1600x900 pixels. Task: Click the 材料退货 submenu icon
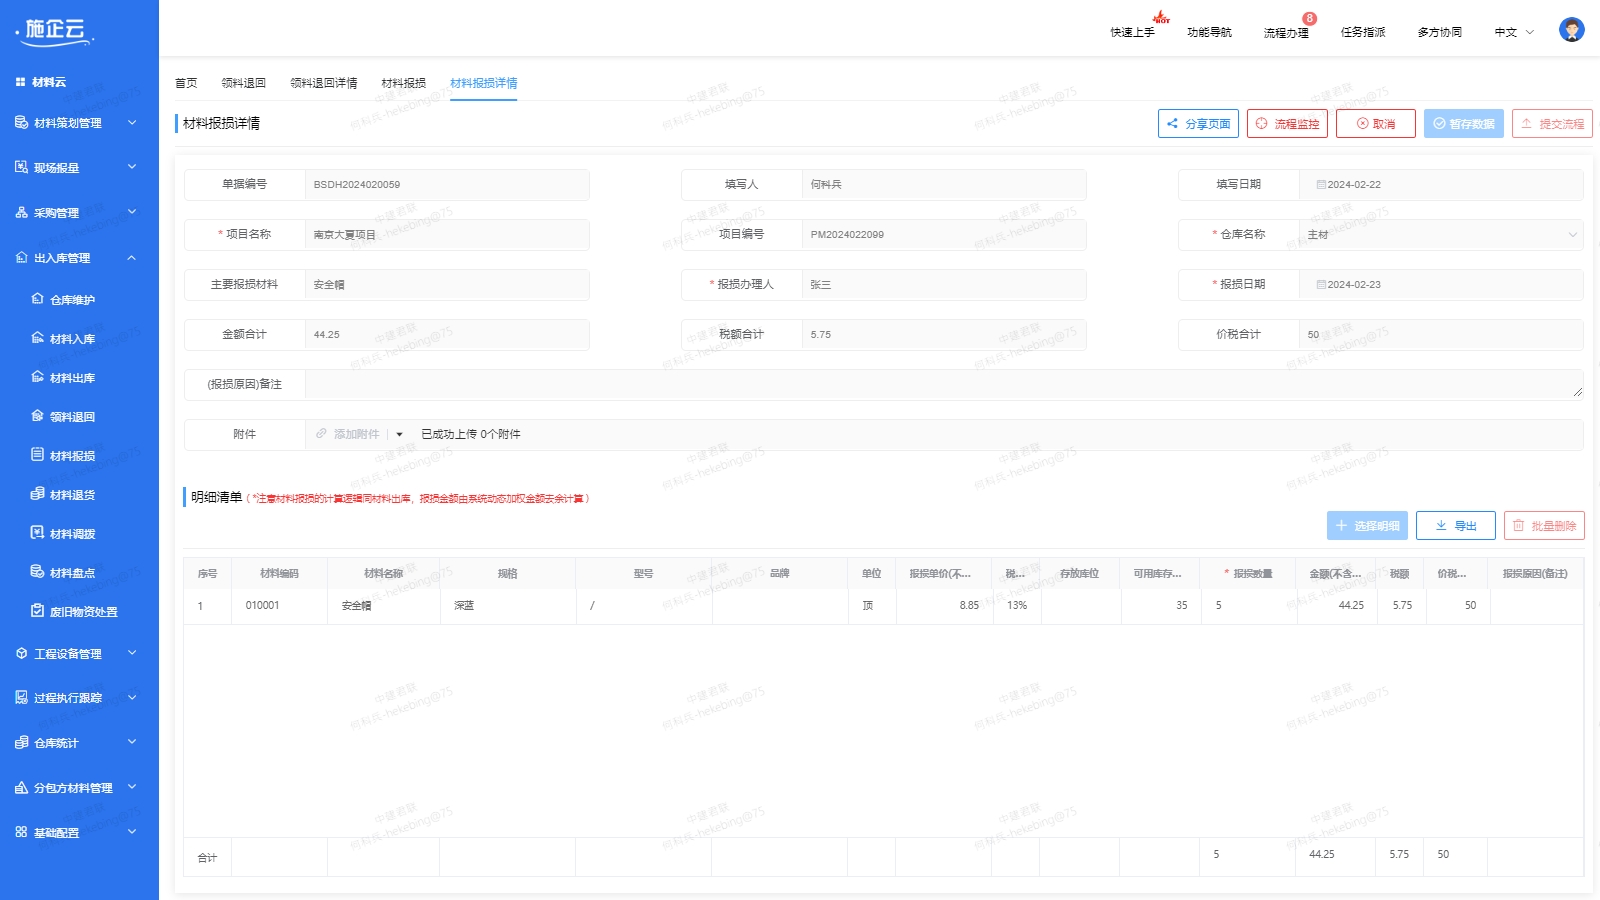point(37,494)
